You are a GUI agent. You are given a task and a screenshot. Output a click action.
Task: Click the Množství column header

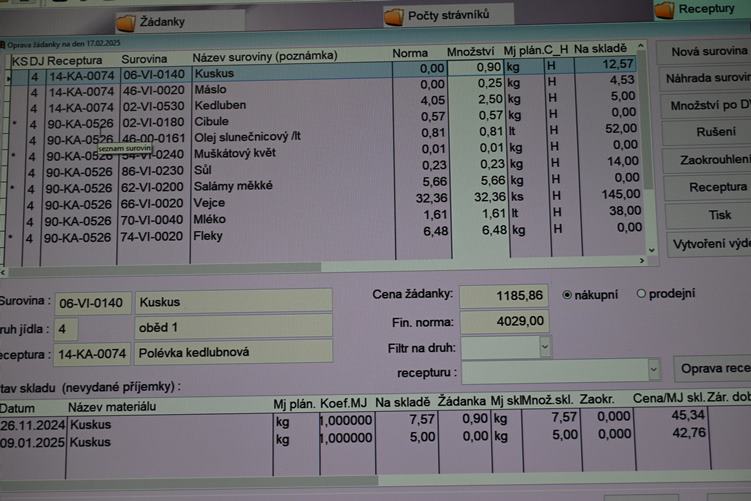coord(470,52)
